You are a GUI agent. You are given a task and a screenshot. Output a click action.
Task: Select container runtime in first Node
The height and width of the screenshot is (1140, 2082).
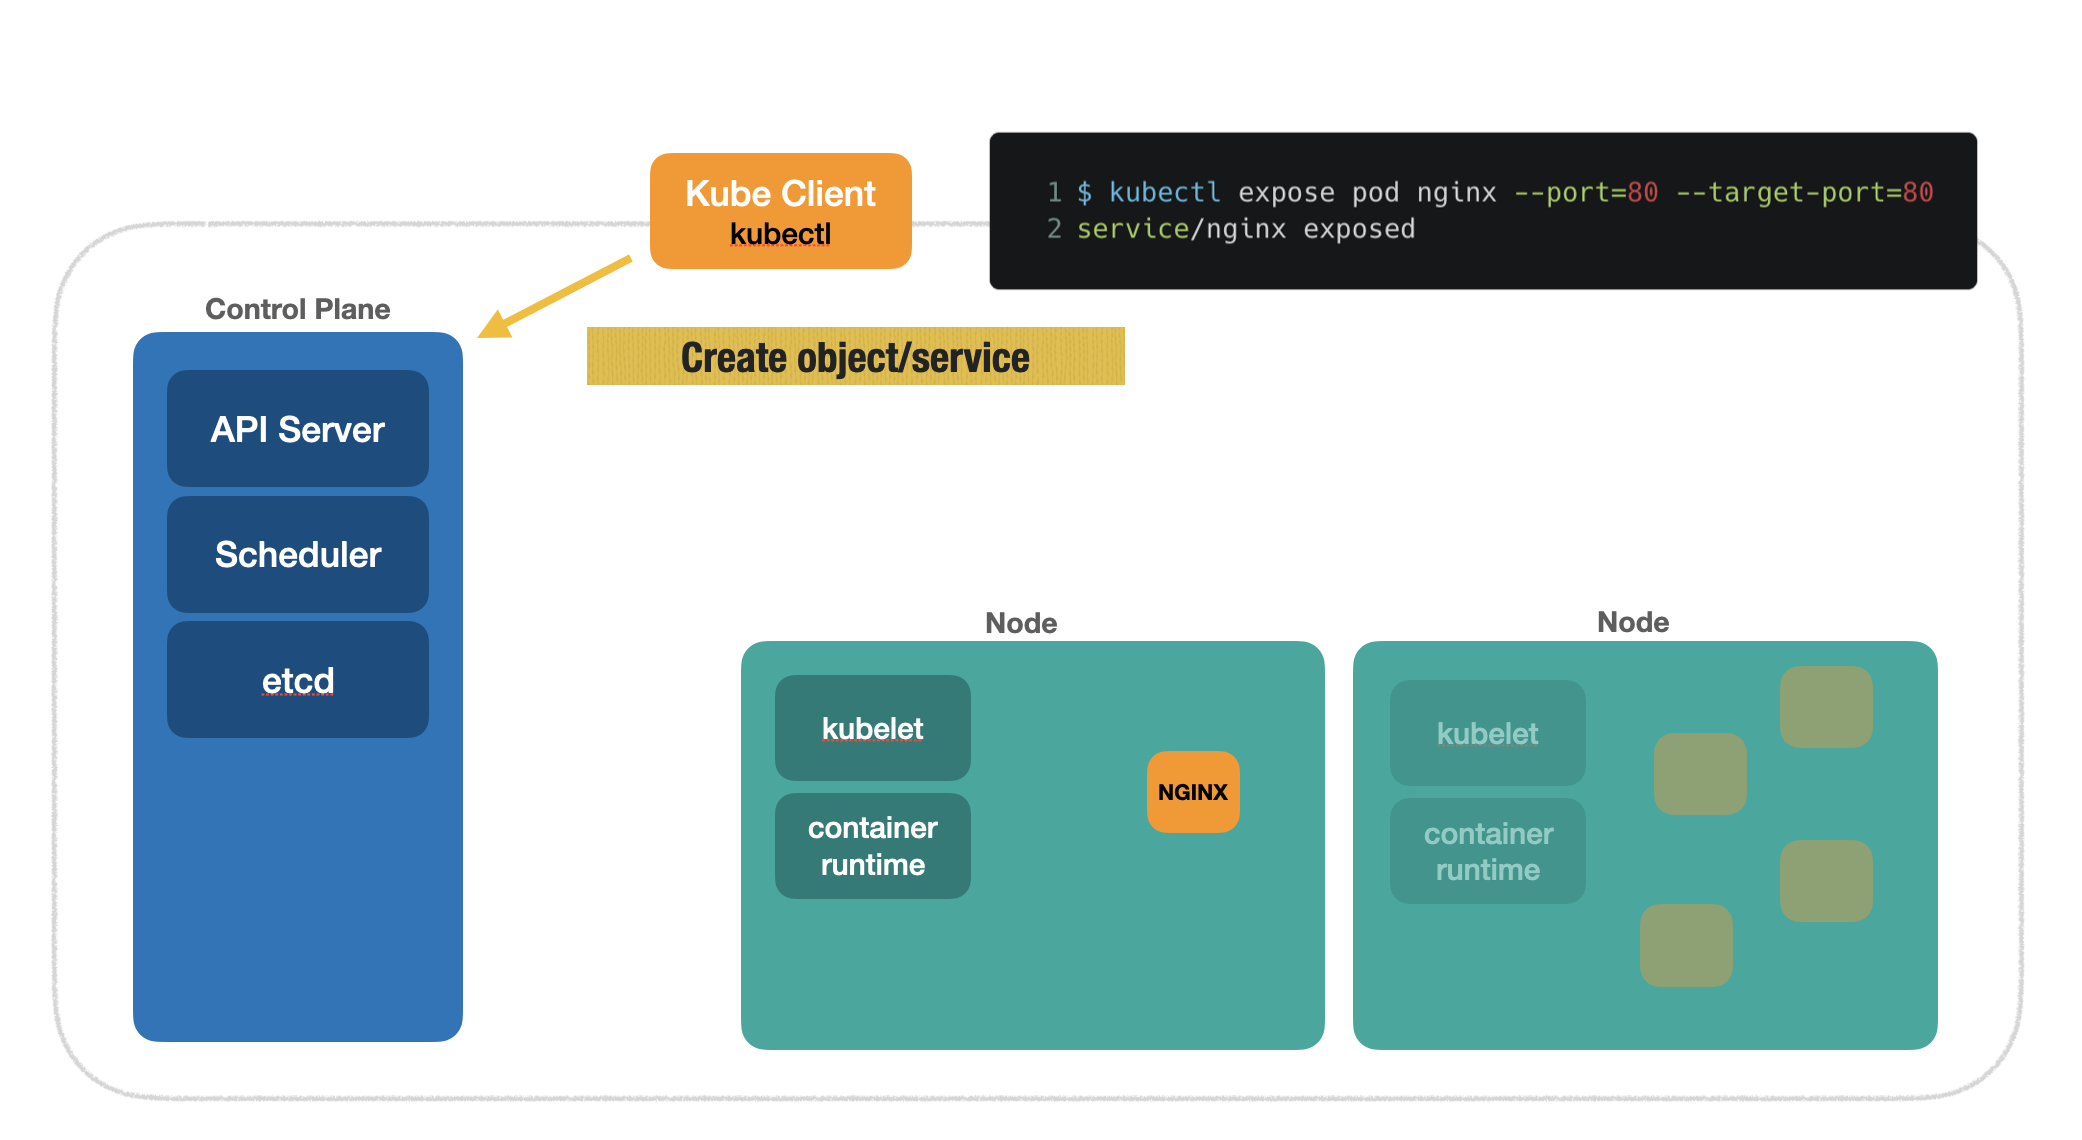coord(872,846)
